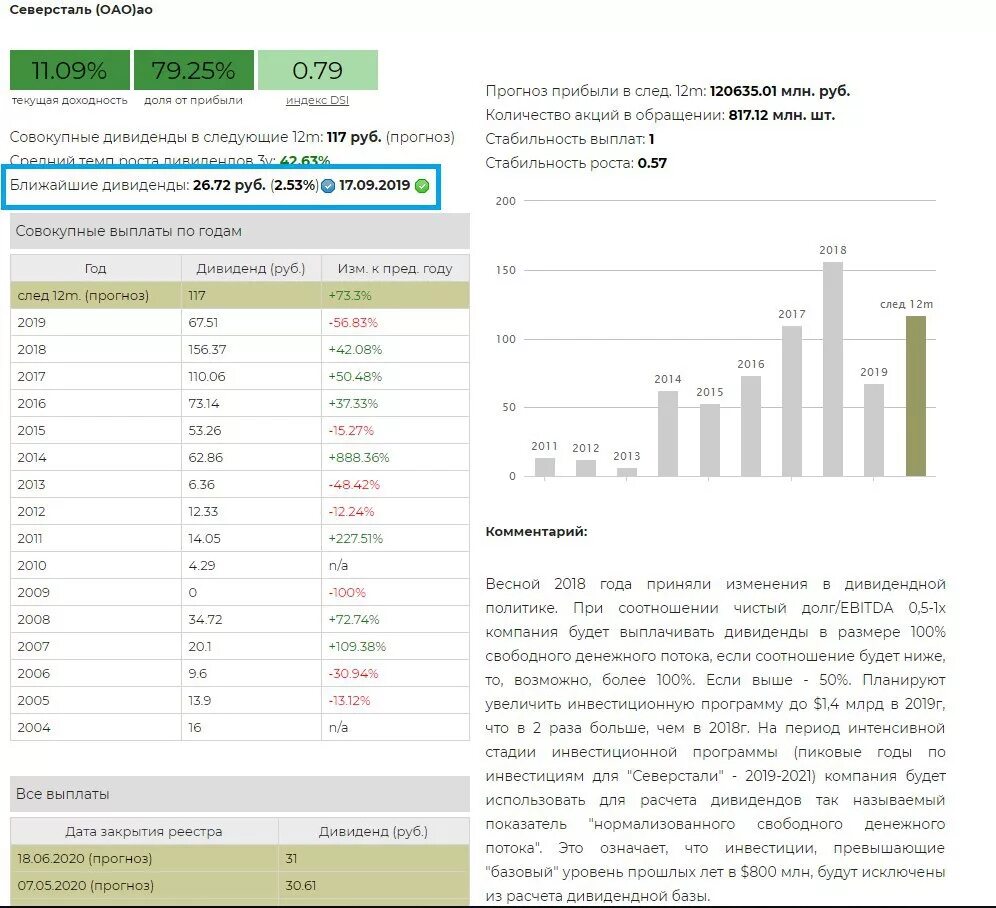
Task: Click the 2016 change value +37.33%
Action: pos(353,403)
